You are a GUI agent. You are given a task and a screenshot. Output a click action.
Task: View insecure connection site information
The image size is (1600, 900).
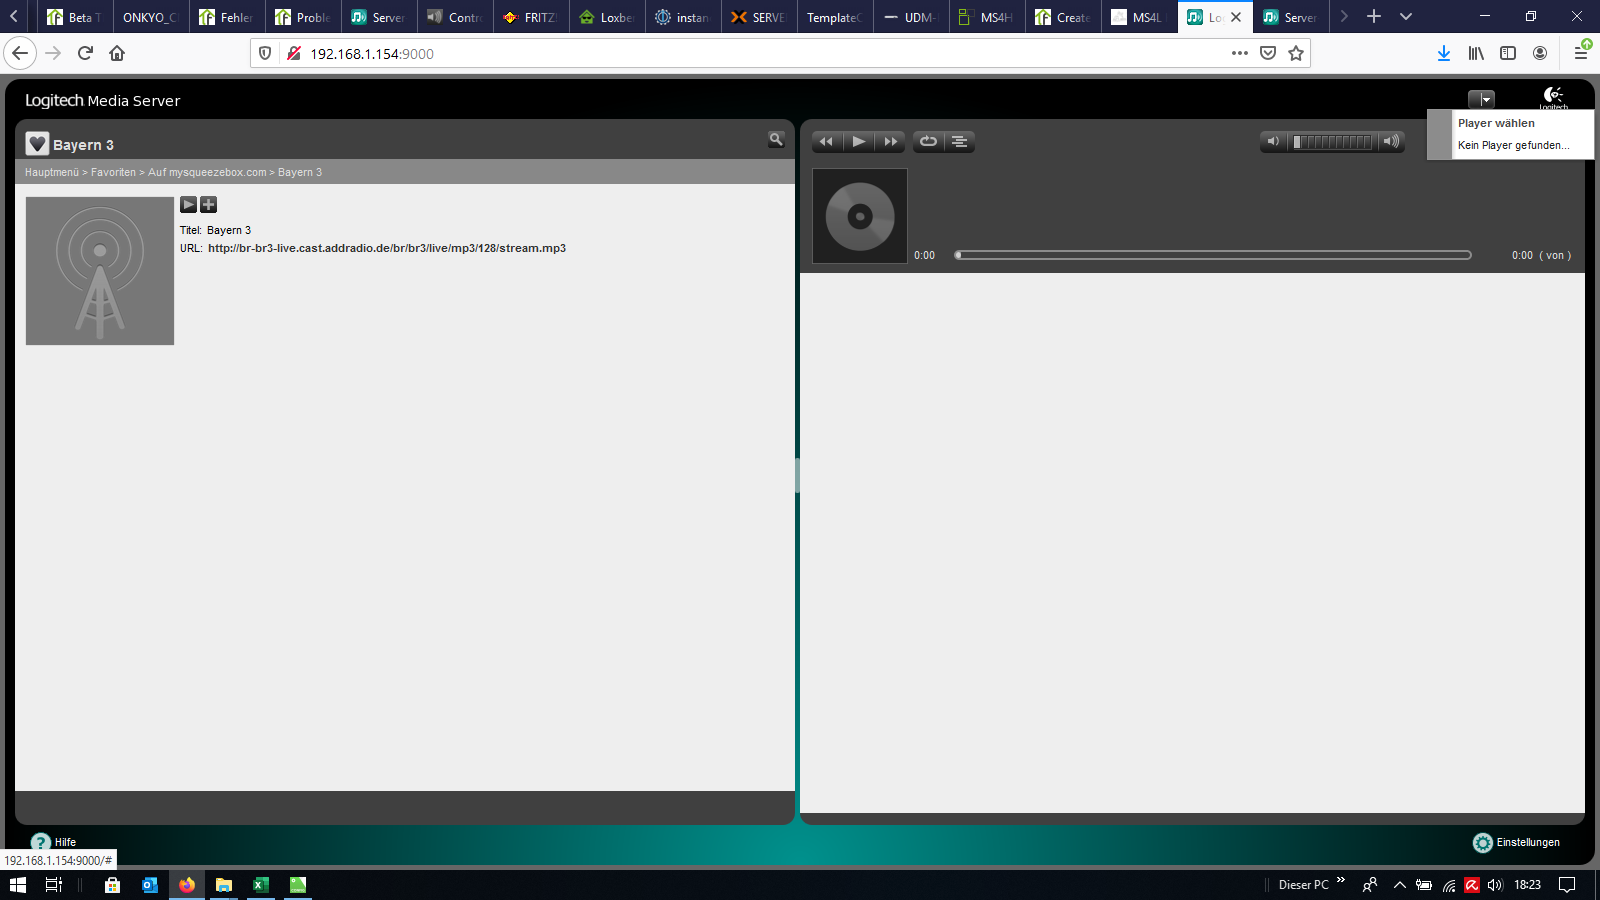pyautogui.click(x=294, y=53)
